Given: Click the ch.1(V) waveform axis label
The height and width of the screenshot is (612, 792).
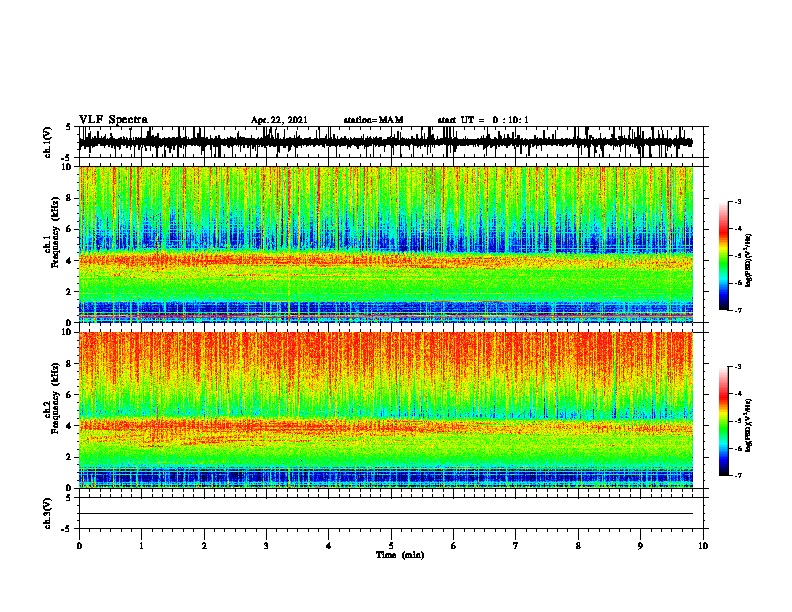Looking at the screenshot, I should (48, 142).
